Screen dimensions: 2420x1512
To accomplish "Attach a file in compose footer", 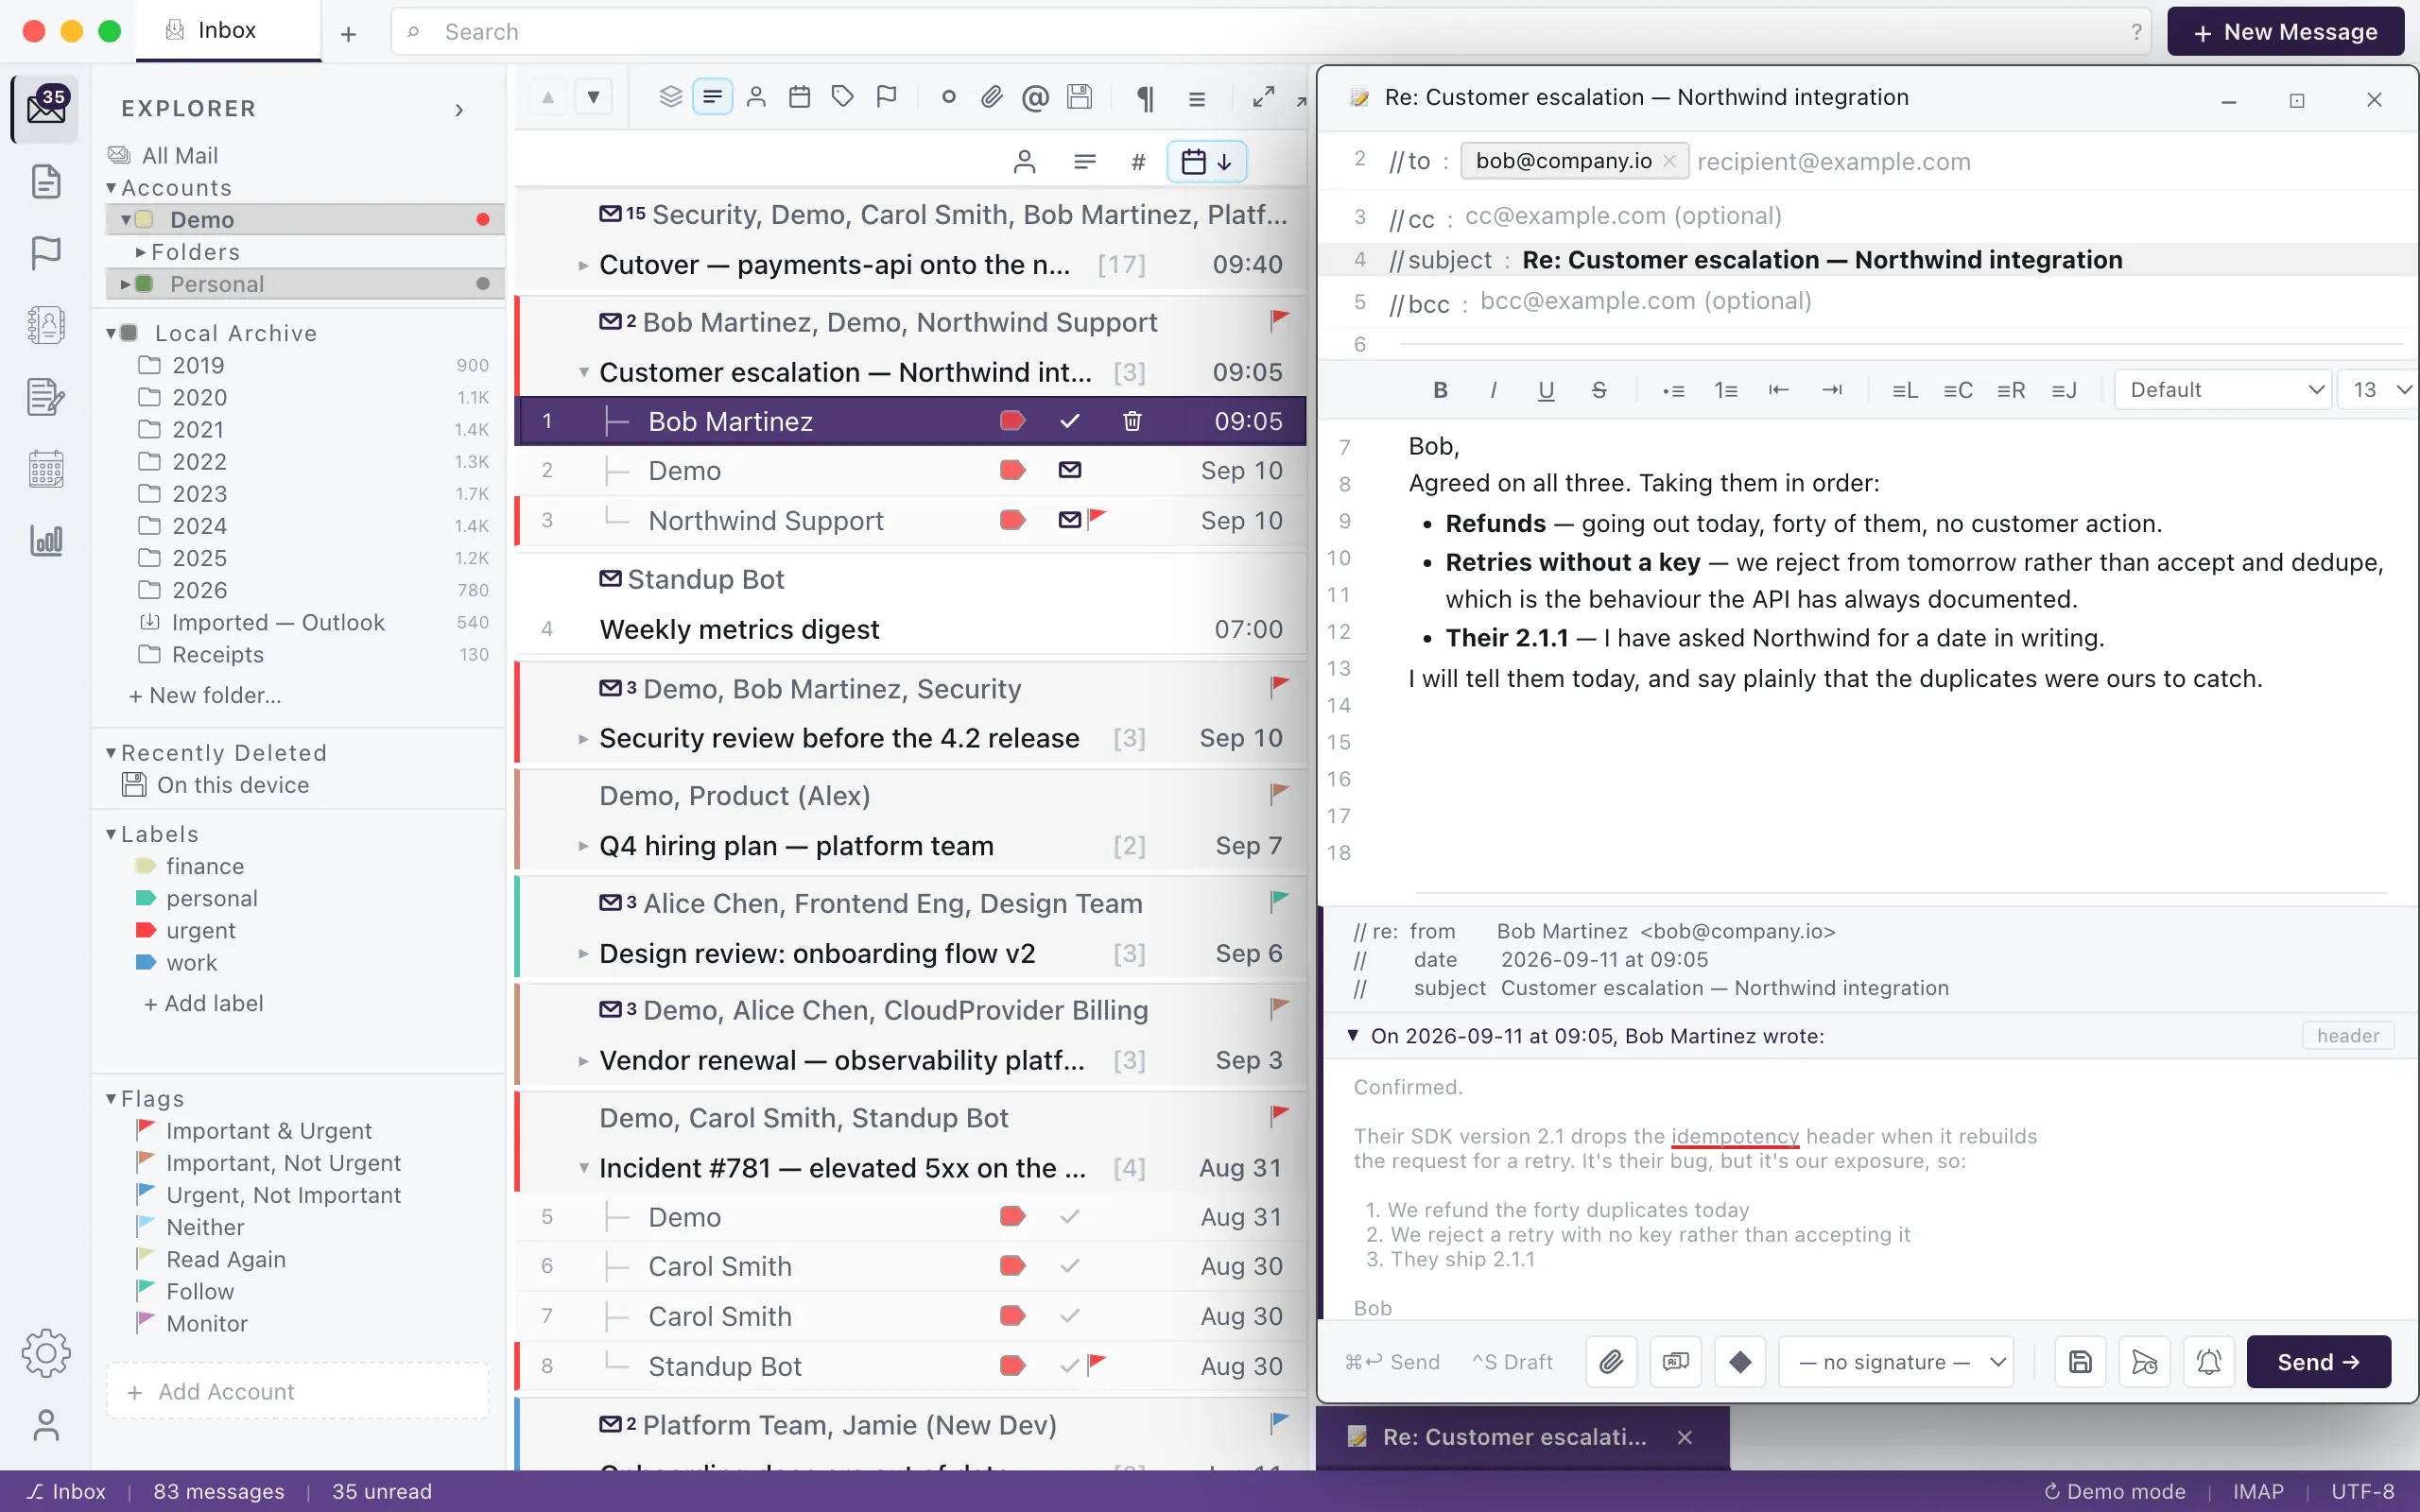I will tap(1611, 1361).
